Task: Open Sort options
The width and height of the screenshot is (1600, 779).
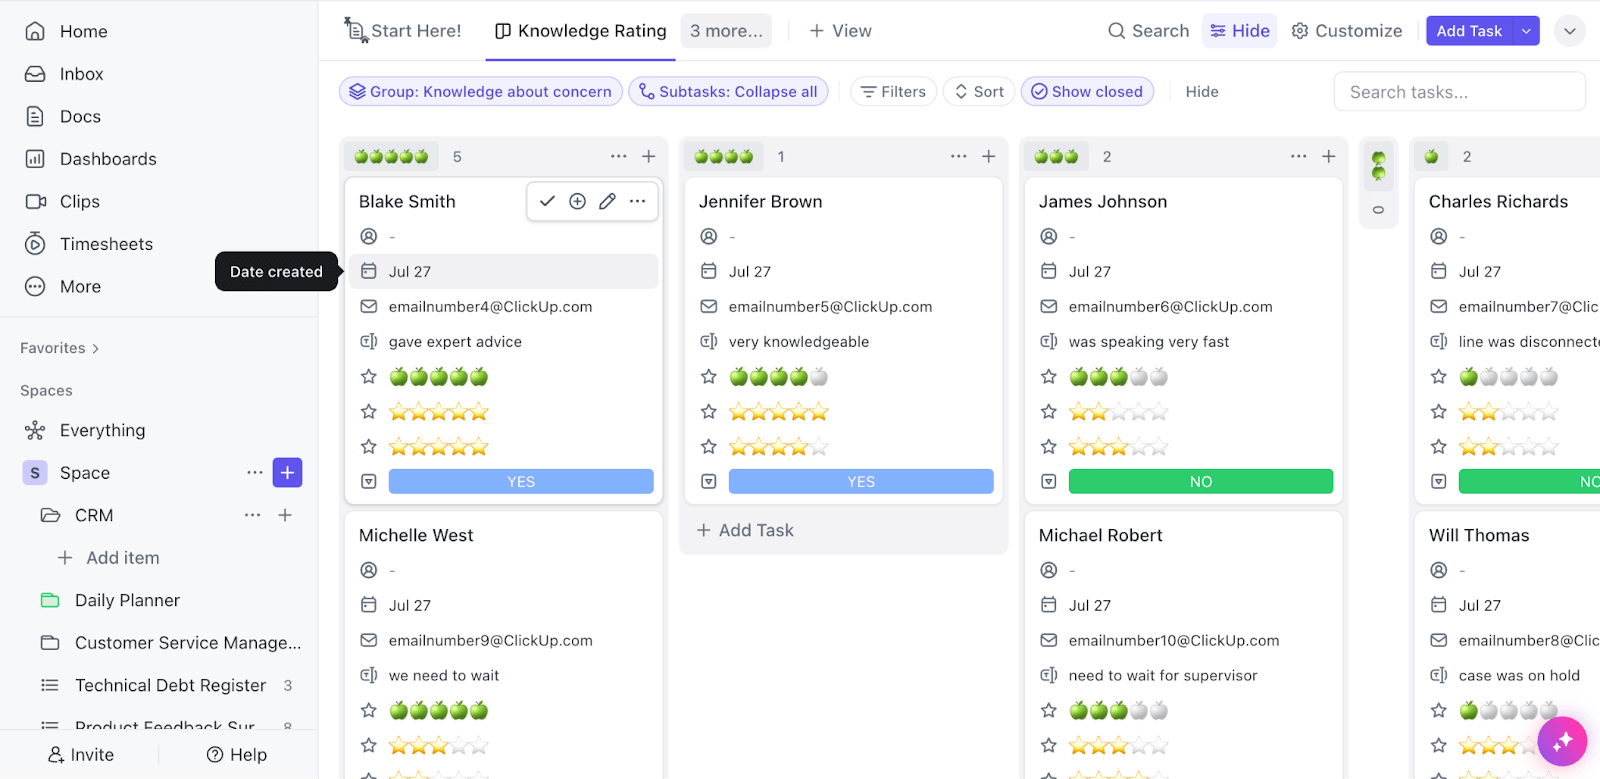Action: pyautogui.click(x=979, y=91)
